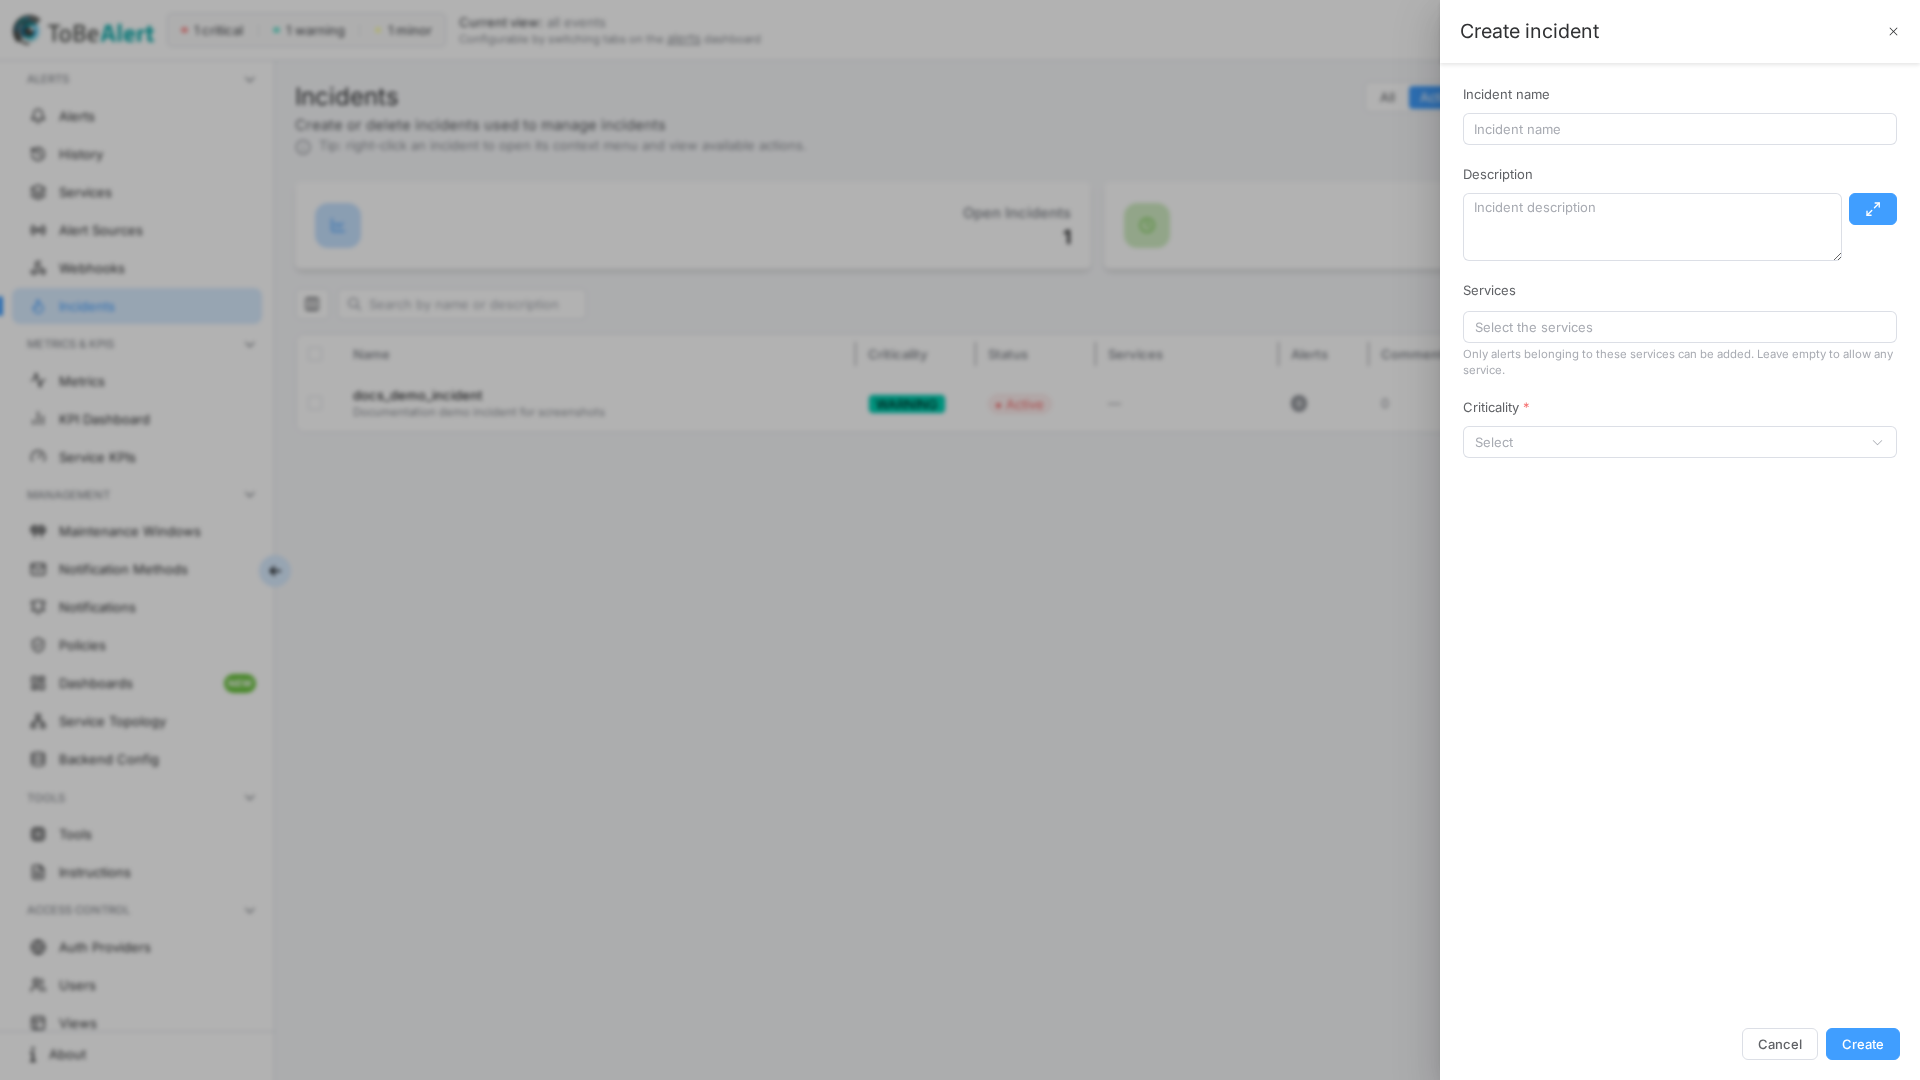The width and height of the screenshot is (1920, 1080).
Task: Open the Select the services dropdown
Action: [1679, 327]
